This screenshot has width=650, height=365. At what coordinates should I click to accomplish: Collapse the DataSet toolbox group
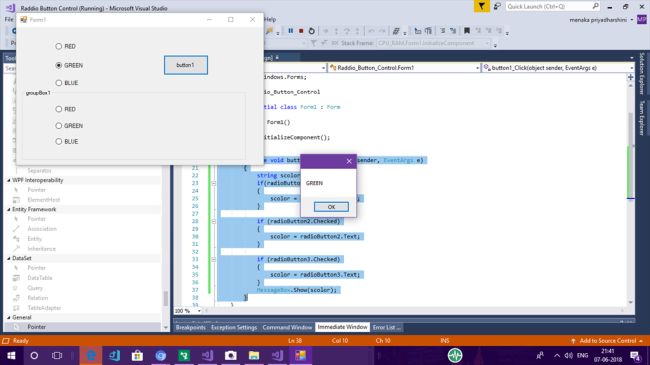9,258
